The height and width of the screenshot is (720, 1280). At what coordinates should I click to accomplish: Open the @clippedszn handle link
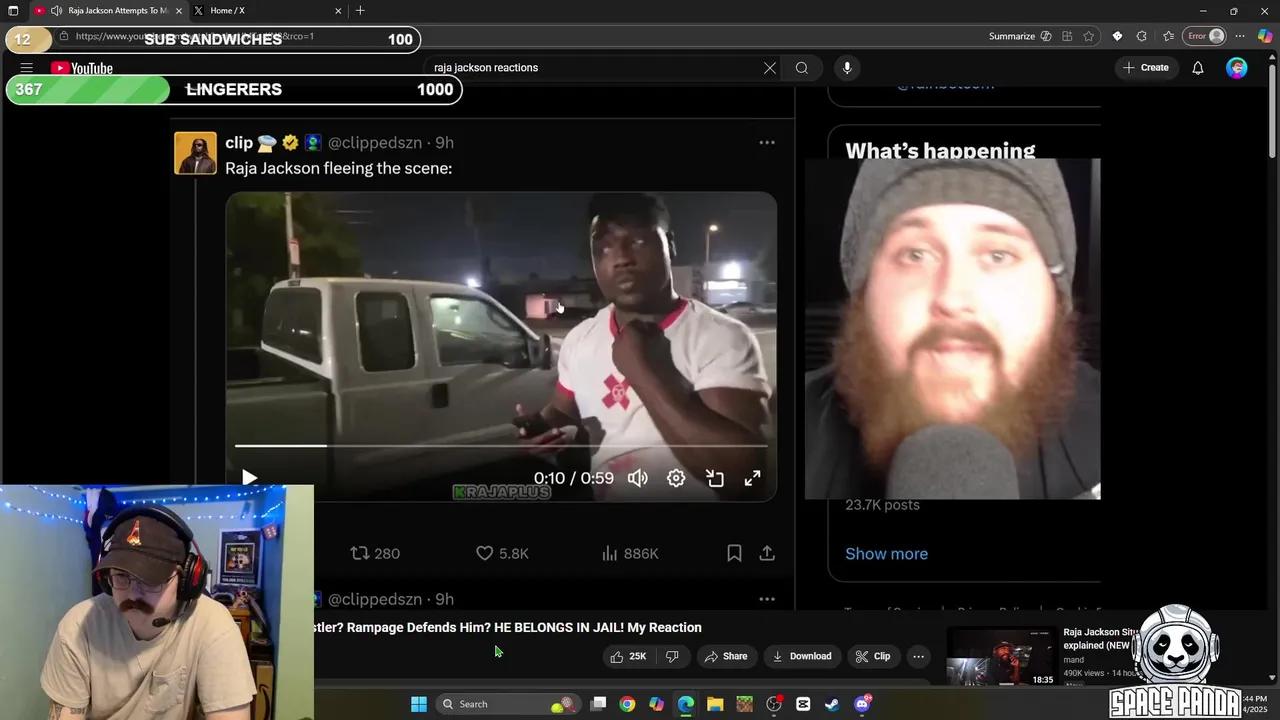pyautogui.click(x=375, y=143)
